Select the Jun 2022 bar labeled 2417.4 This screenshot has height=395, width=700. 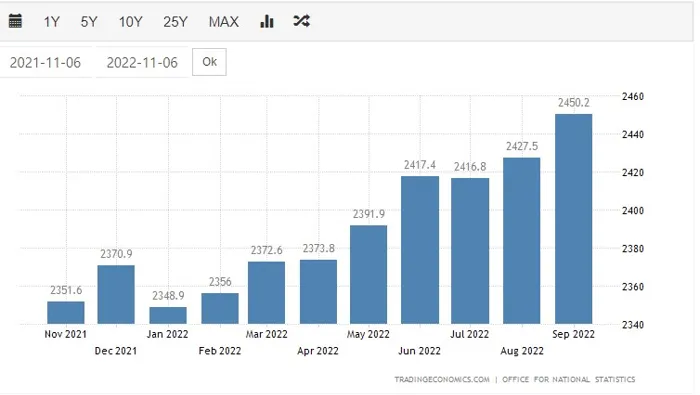tap(420, 250)
